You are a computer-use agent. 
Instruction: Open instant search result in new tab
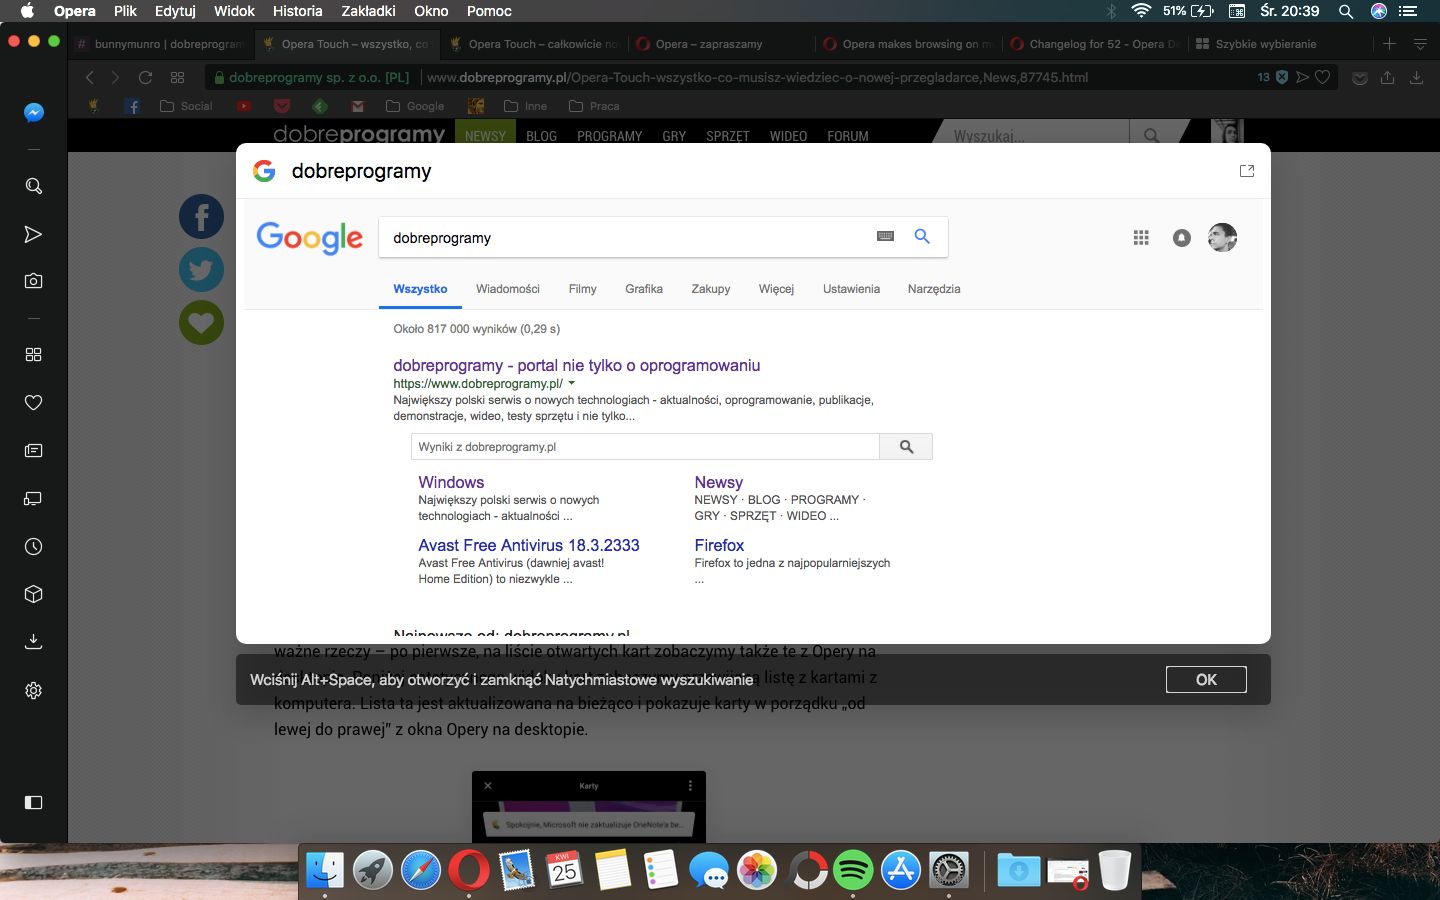[1246, 171]
